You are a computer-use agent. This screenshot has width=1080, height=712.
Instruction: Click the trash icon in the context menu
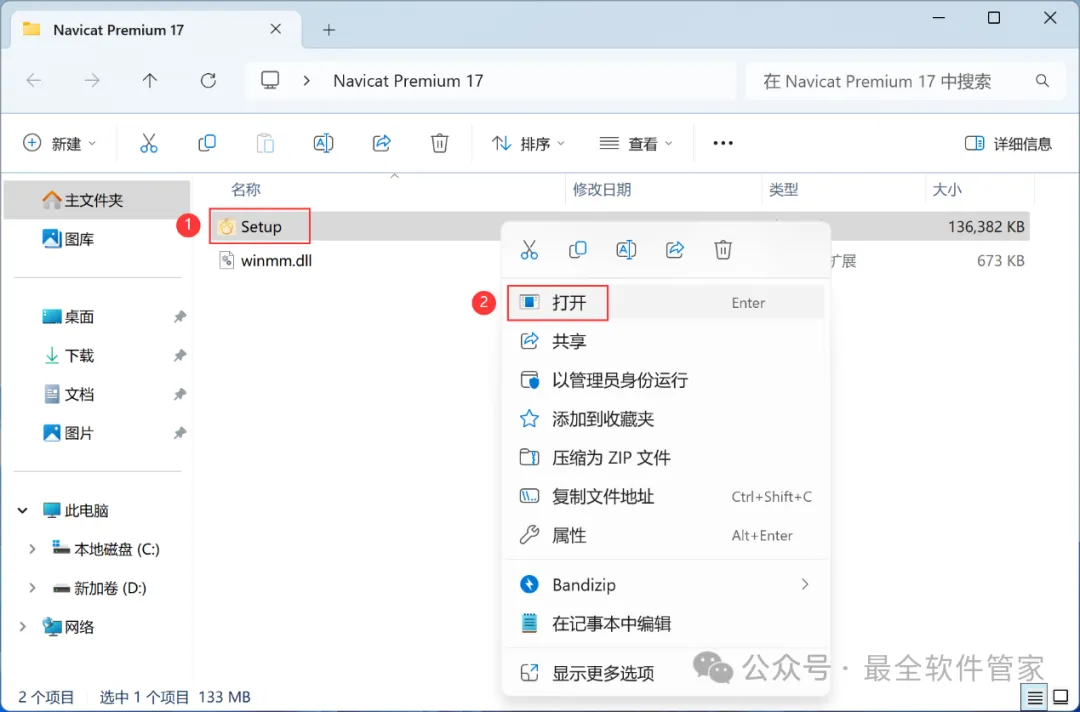click(x=723, y=249)
